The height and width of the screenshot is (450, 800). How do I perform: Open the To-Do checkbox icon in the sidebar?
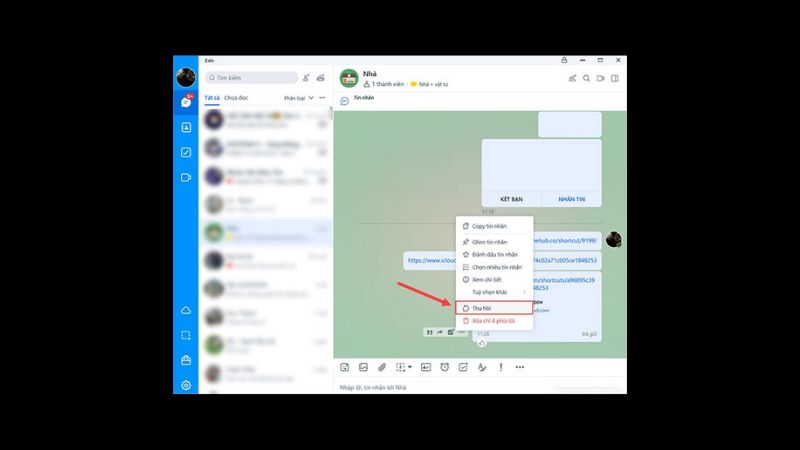click(186, 153)
